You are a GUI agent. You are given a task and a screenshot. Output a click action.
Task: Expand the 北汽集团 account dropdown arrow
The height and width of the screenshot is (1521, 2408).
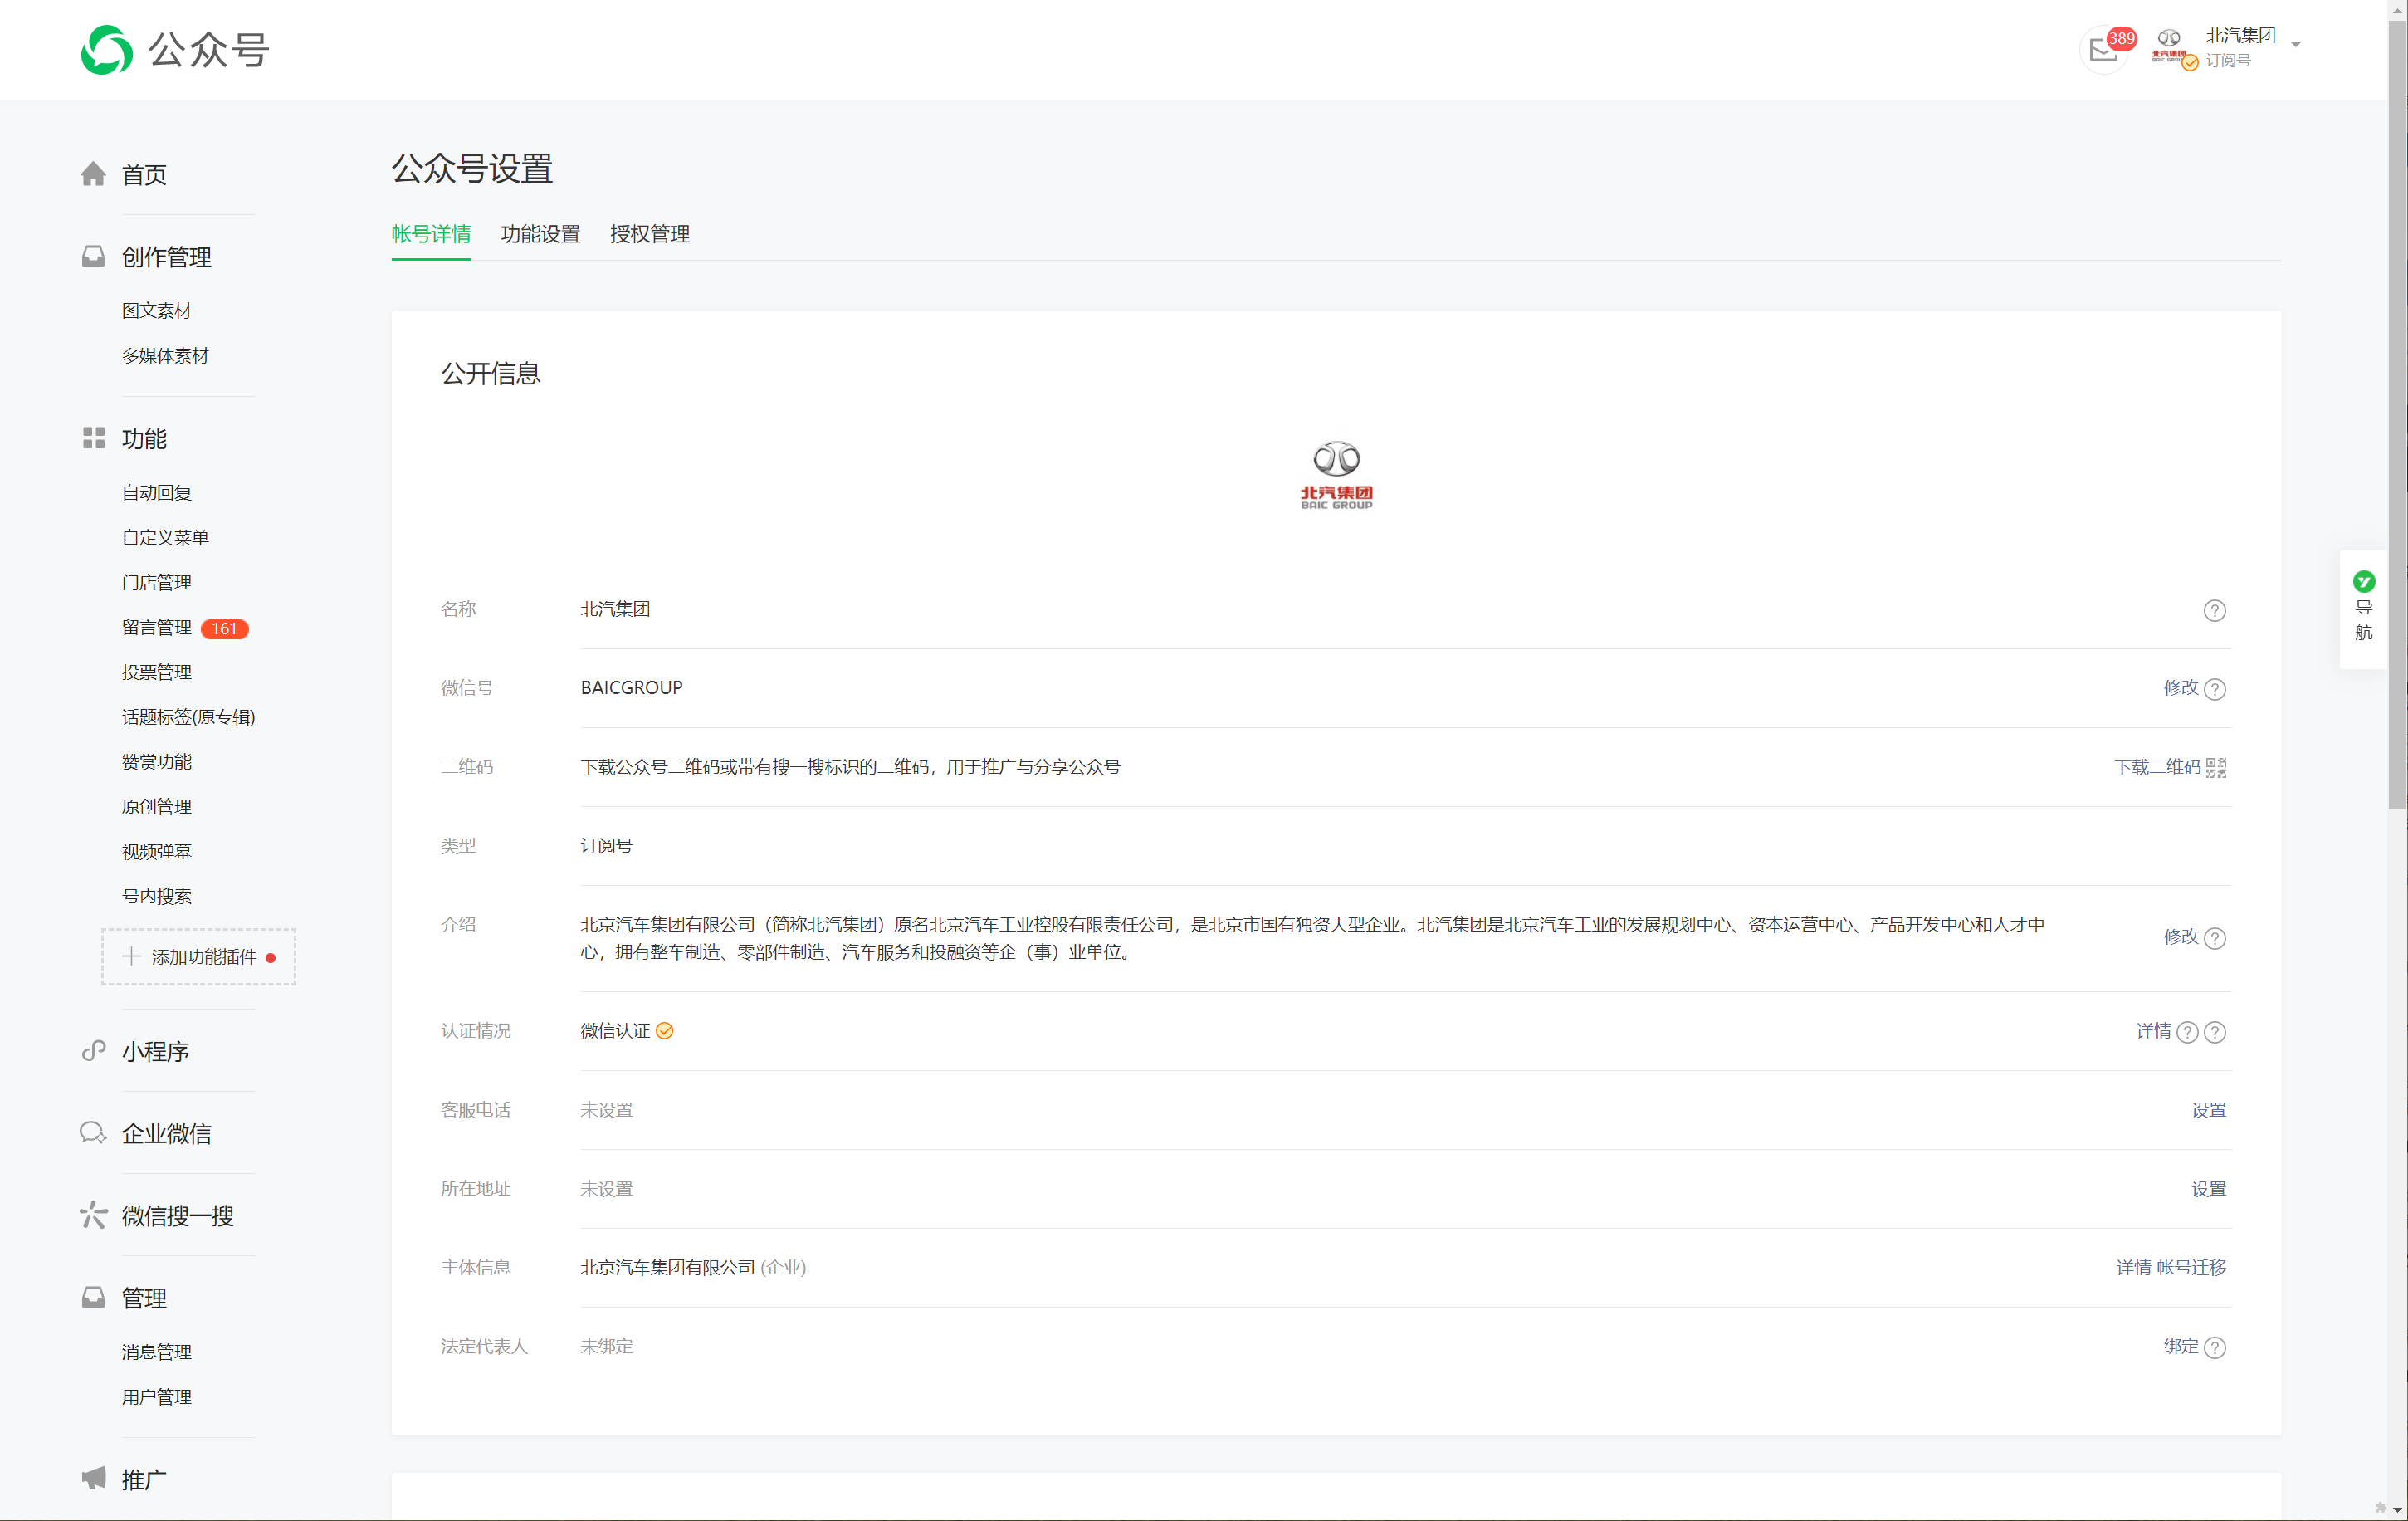[2296, 45]
